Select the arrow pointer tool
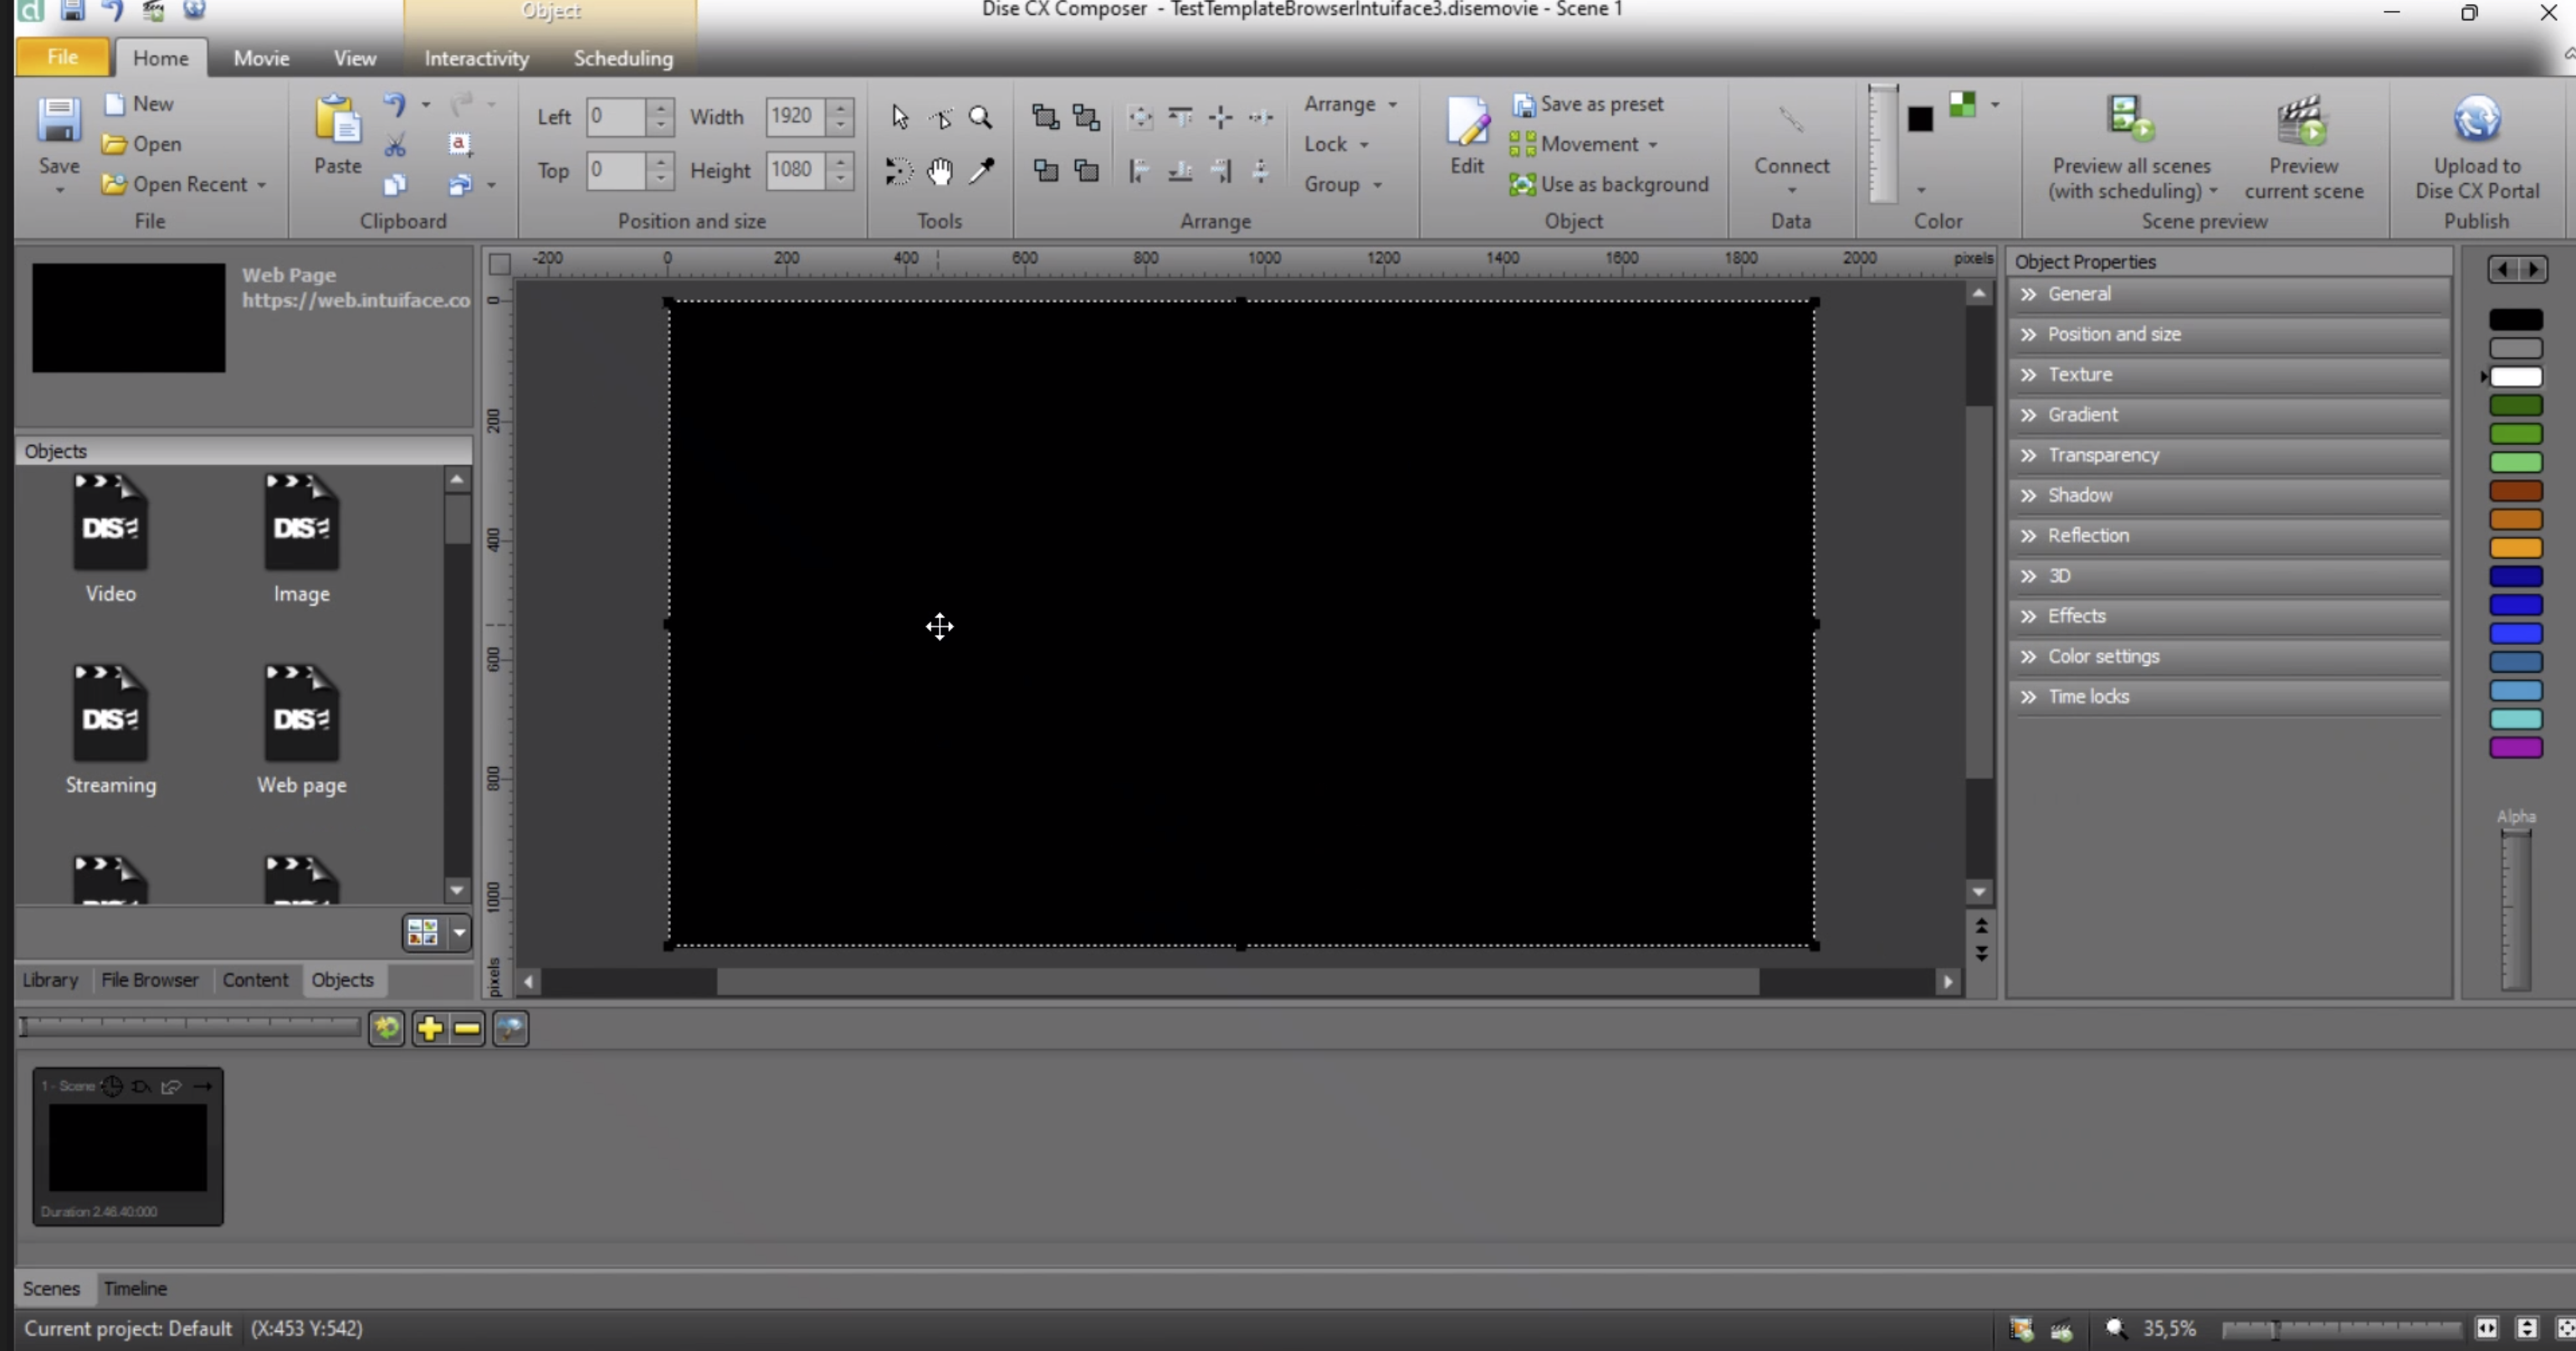Screen dimensions: 2576x1351 [899, 117]
